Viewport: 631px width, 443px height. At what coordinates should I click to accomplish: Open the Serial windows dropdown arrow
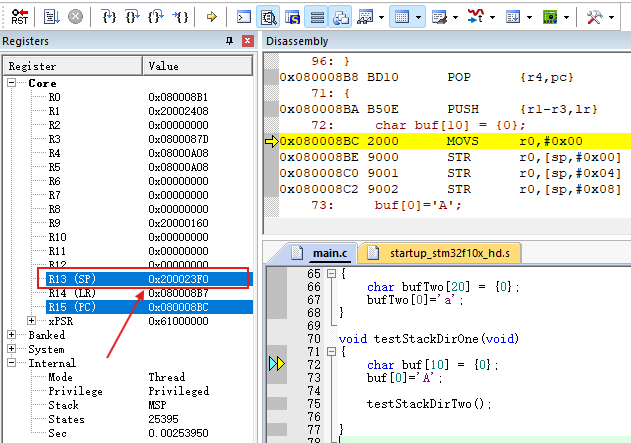point(456,17)
